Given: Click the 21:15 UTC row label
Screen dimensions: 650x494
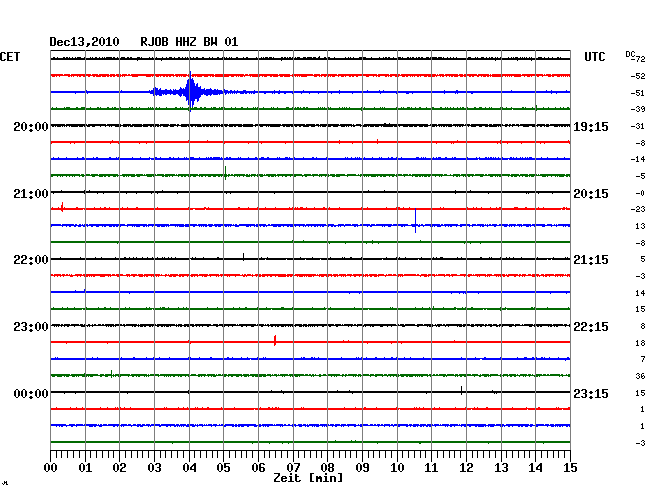Looking at the screenshot, I should [x=591, y=260].
